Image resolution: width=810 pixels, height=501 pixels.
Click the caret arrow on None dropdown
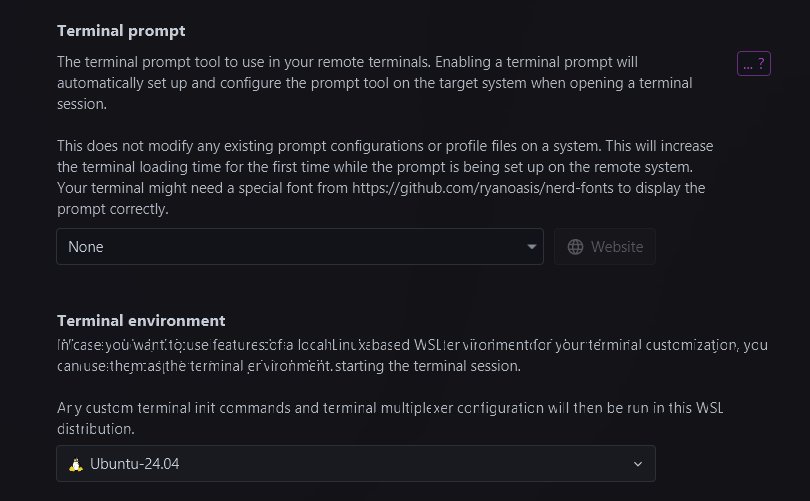(532, 247)
